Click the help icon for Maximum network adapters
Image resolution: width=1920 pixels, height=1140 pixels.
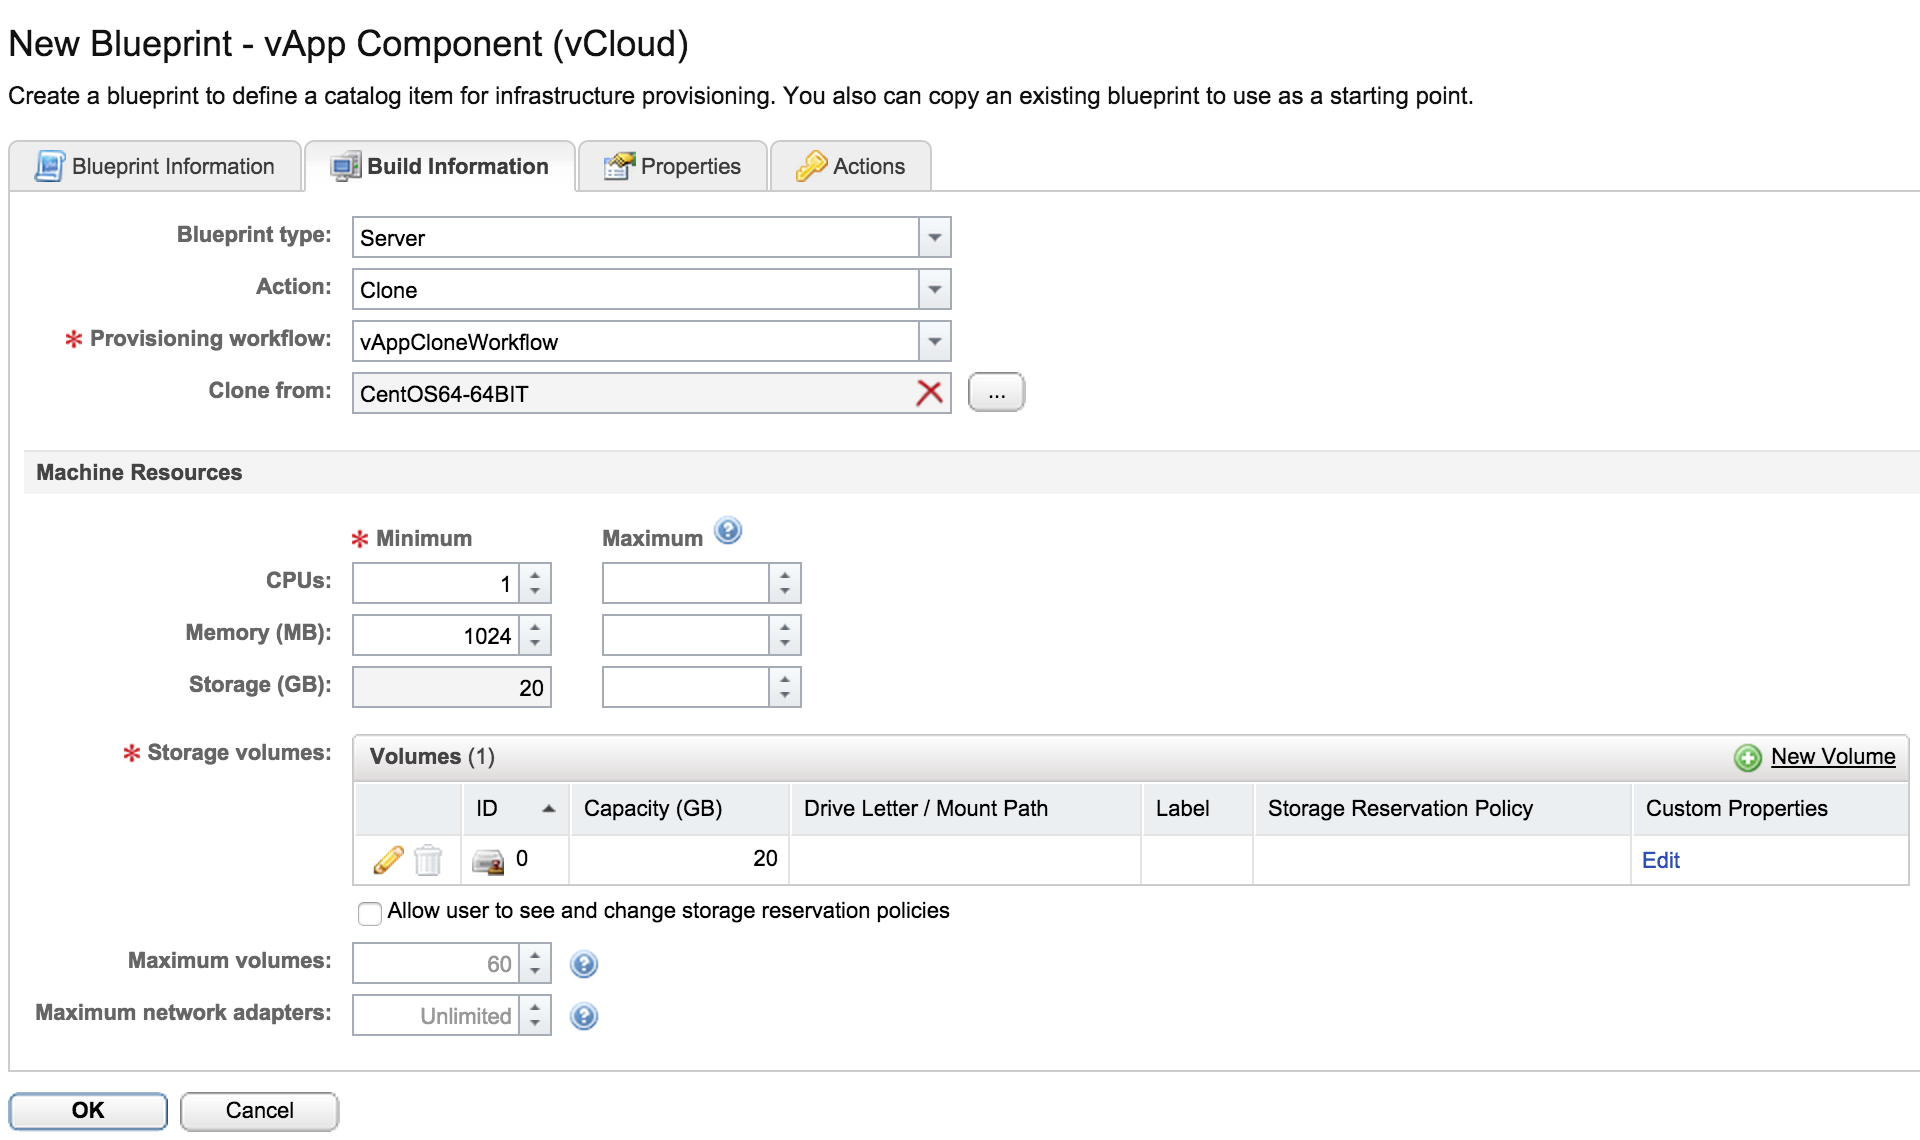[584, 1016]
